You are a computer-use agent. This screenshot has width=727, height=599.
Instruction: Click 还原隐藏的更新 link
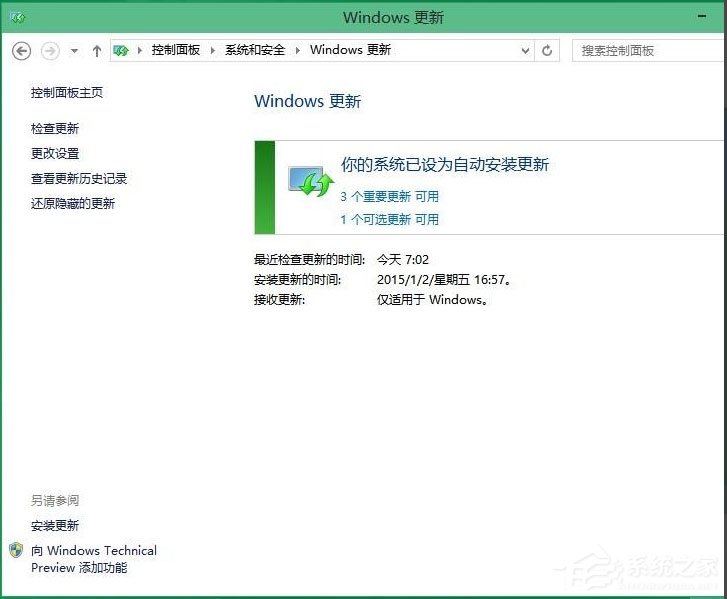point(73,204)
